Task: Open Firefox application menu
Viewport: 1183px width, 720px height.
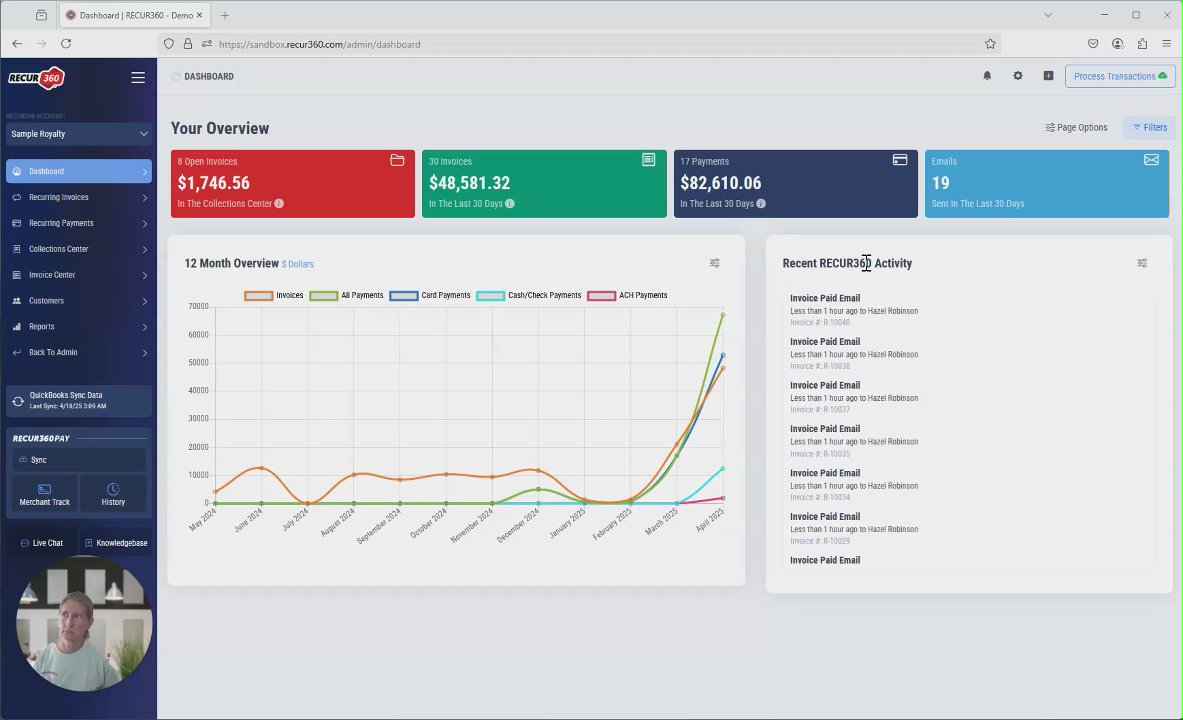Action: coord(1166,44)
